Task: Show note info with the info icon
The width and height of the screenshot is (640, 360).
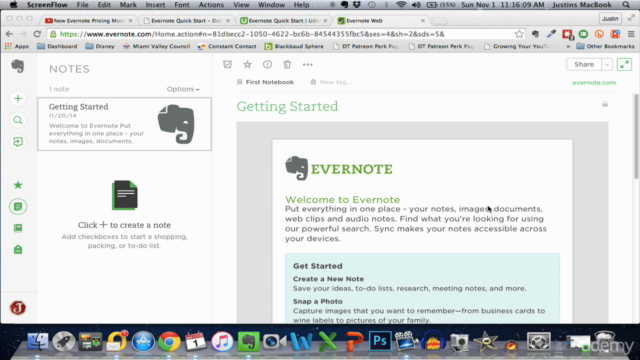Action: point(267,64)
